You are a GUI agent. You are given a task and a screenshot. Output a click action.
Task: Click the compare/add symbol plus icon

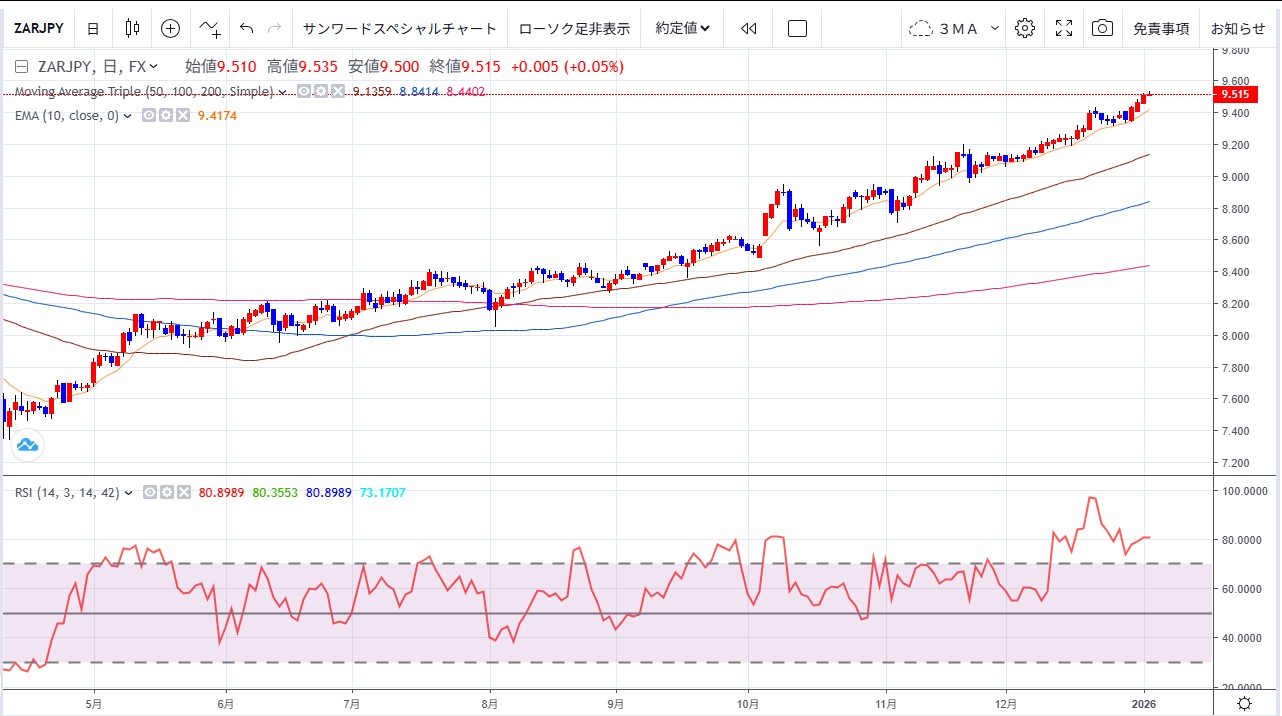(x=171, y=28)
